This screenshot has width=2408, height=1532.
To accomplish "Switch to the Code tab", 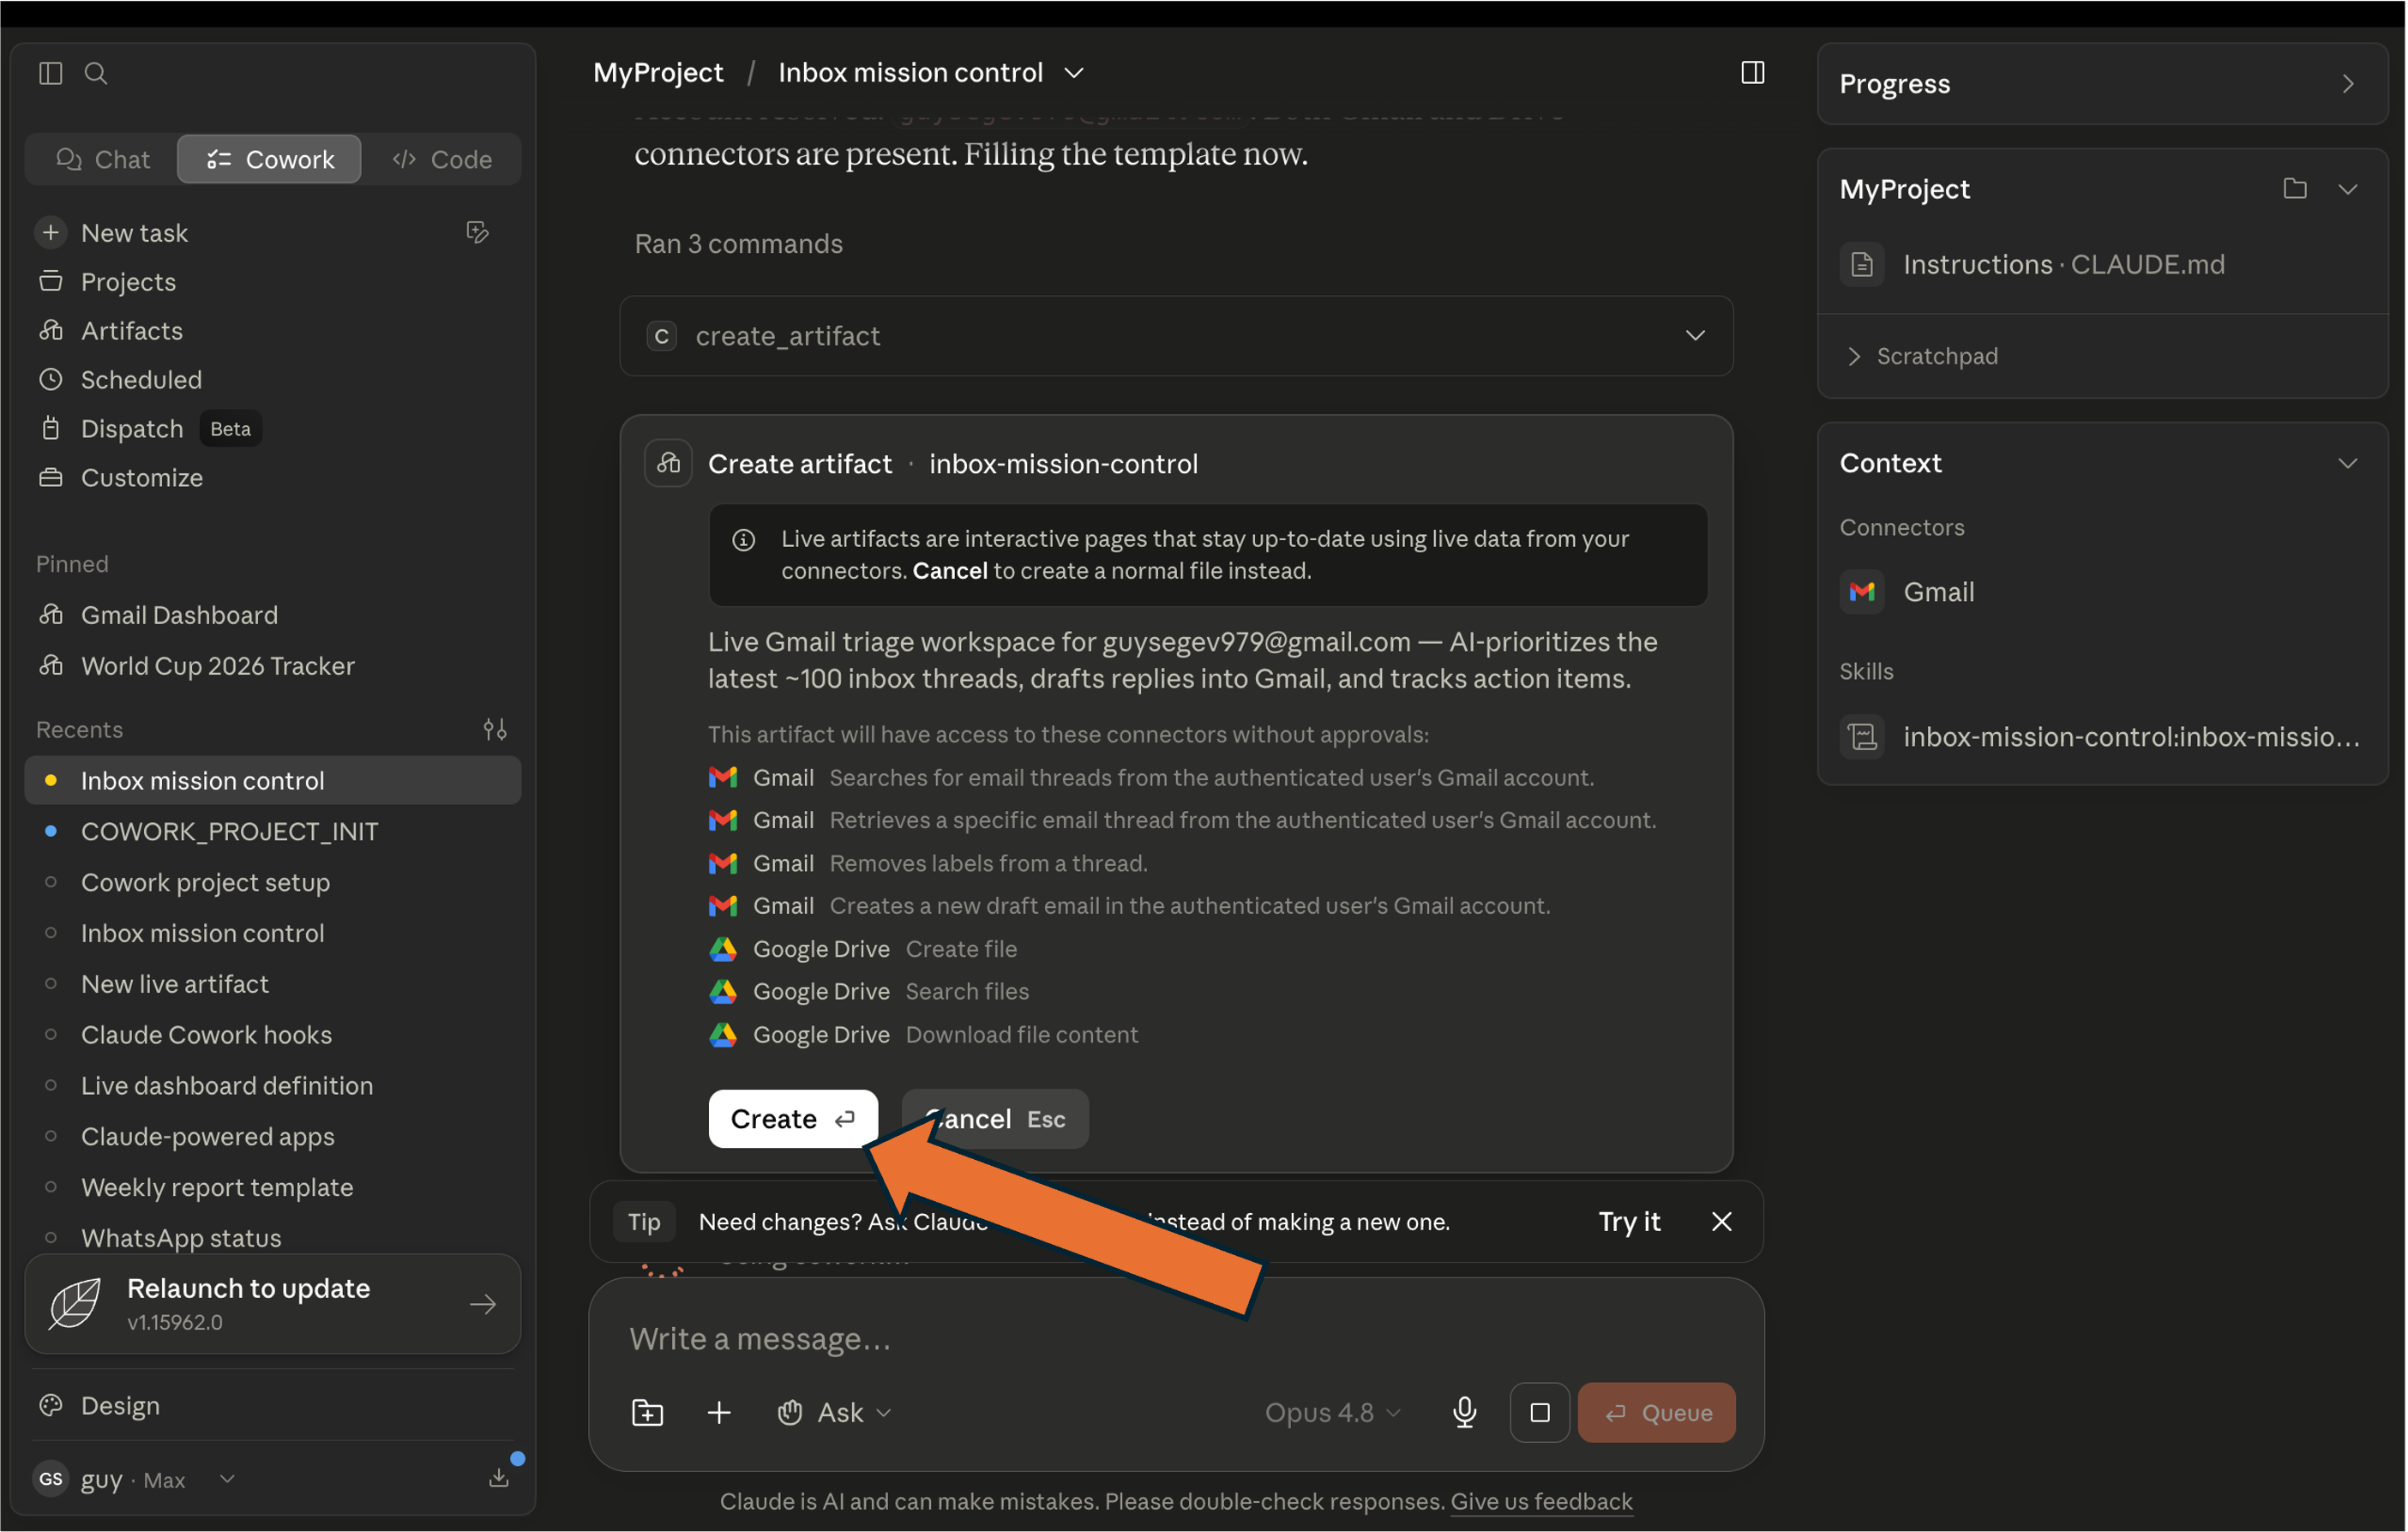I will tap(442, 159).
